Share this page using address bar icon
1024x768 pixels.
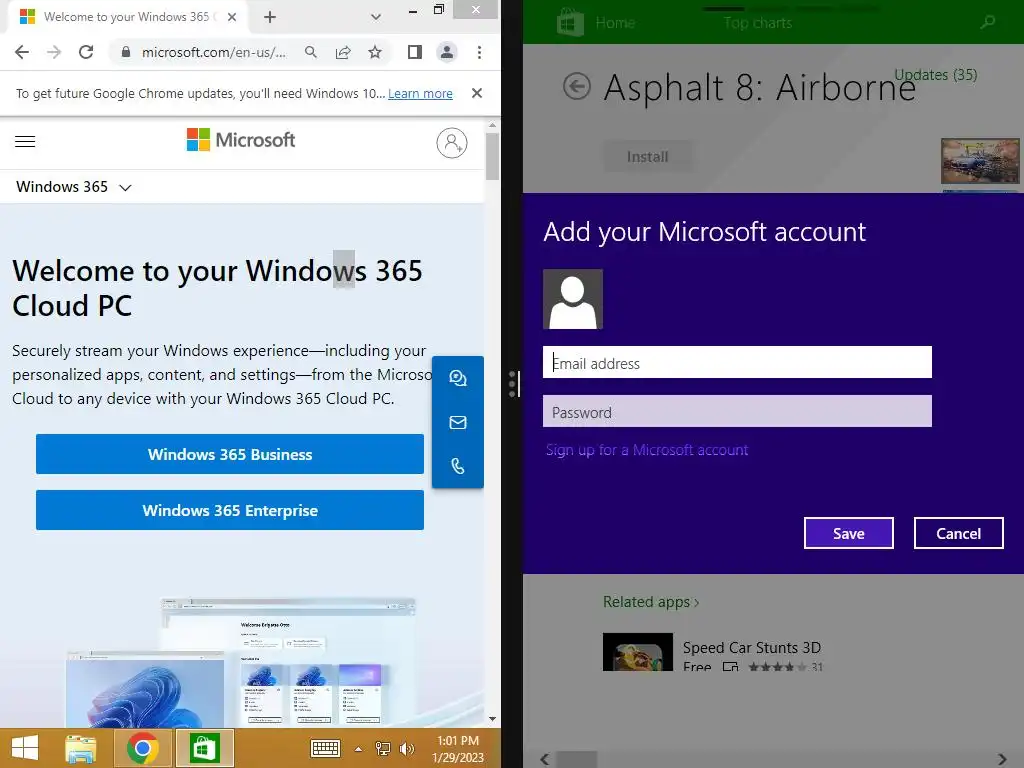[x=343, y=52]
